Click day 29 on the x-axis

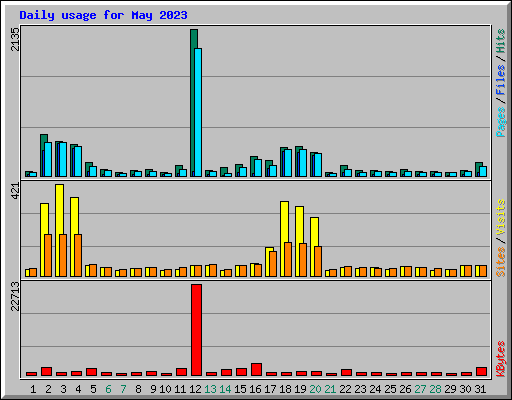pos(450,389)
